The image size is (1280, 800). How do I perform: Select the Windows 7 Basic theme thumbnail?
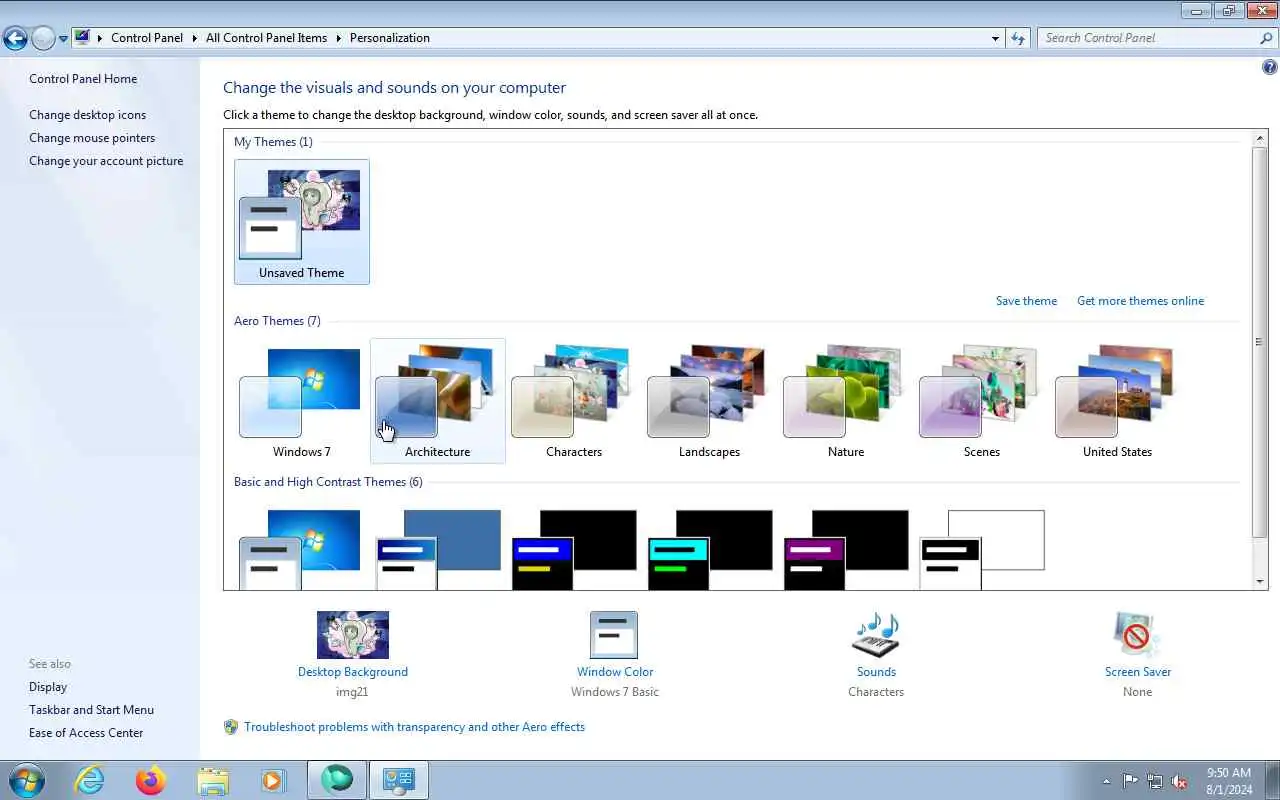pyautogui.click(x=300, y=549)
